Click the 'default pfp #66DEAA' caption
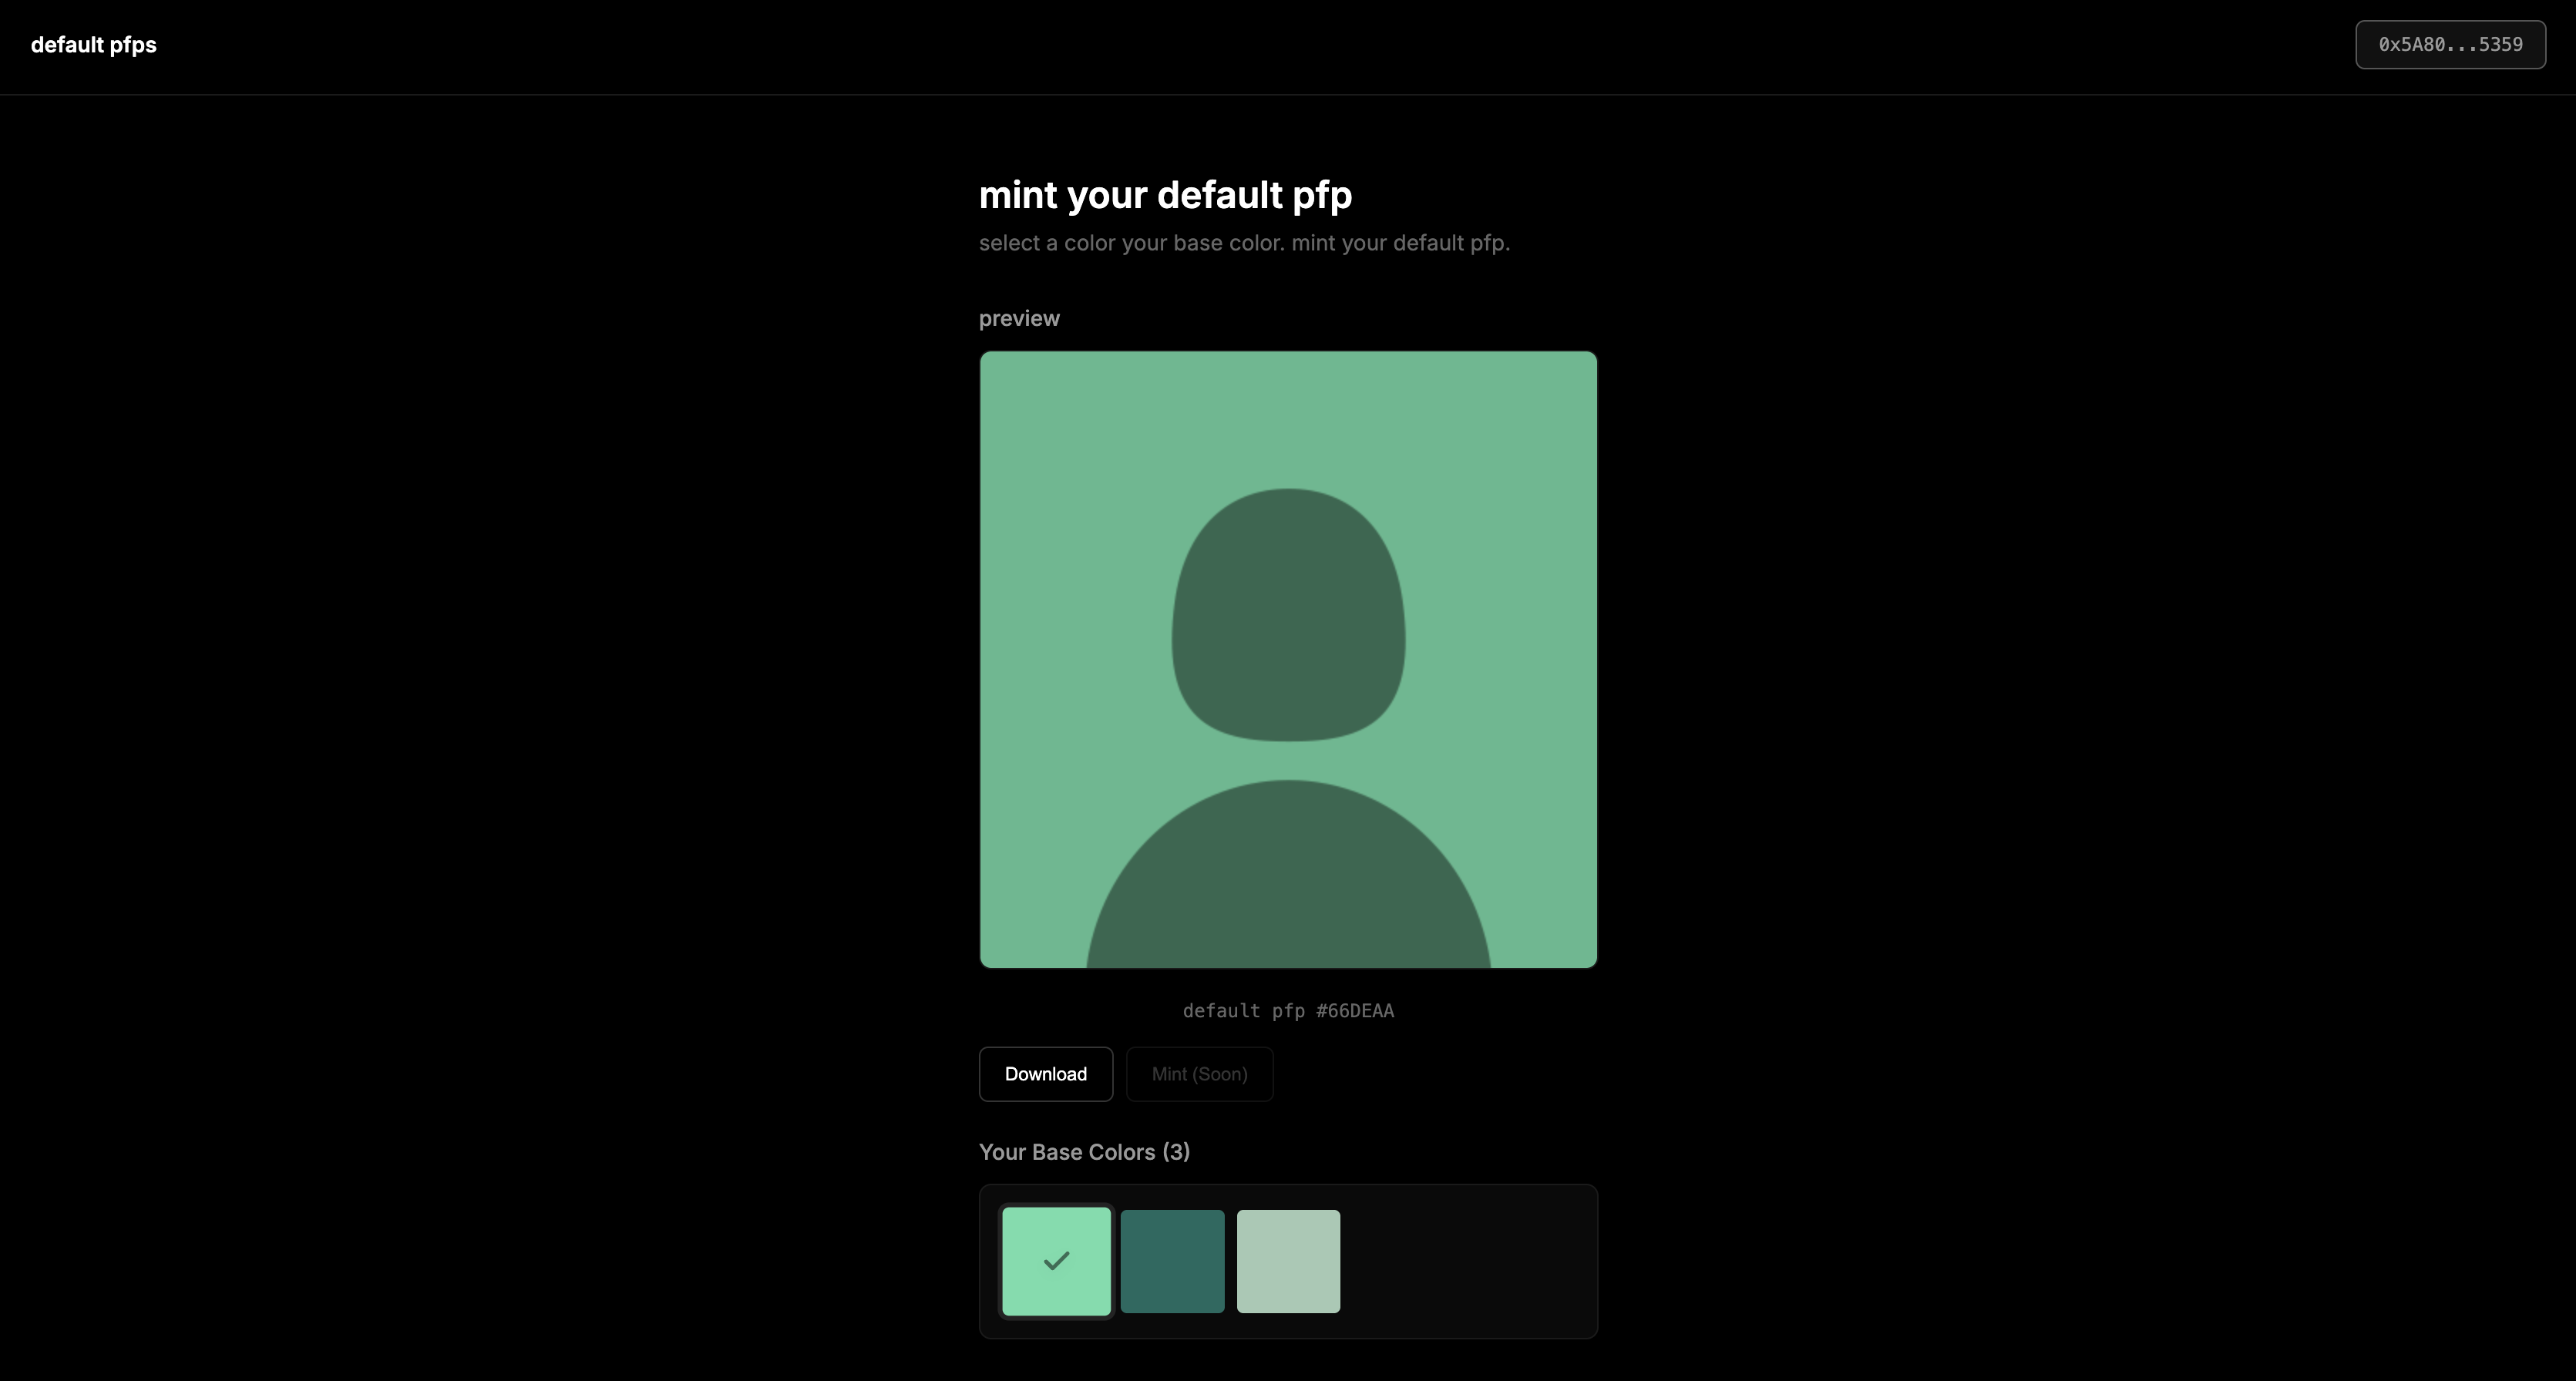 point(1288,1011)
